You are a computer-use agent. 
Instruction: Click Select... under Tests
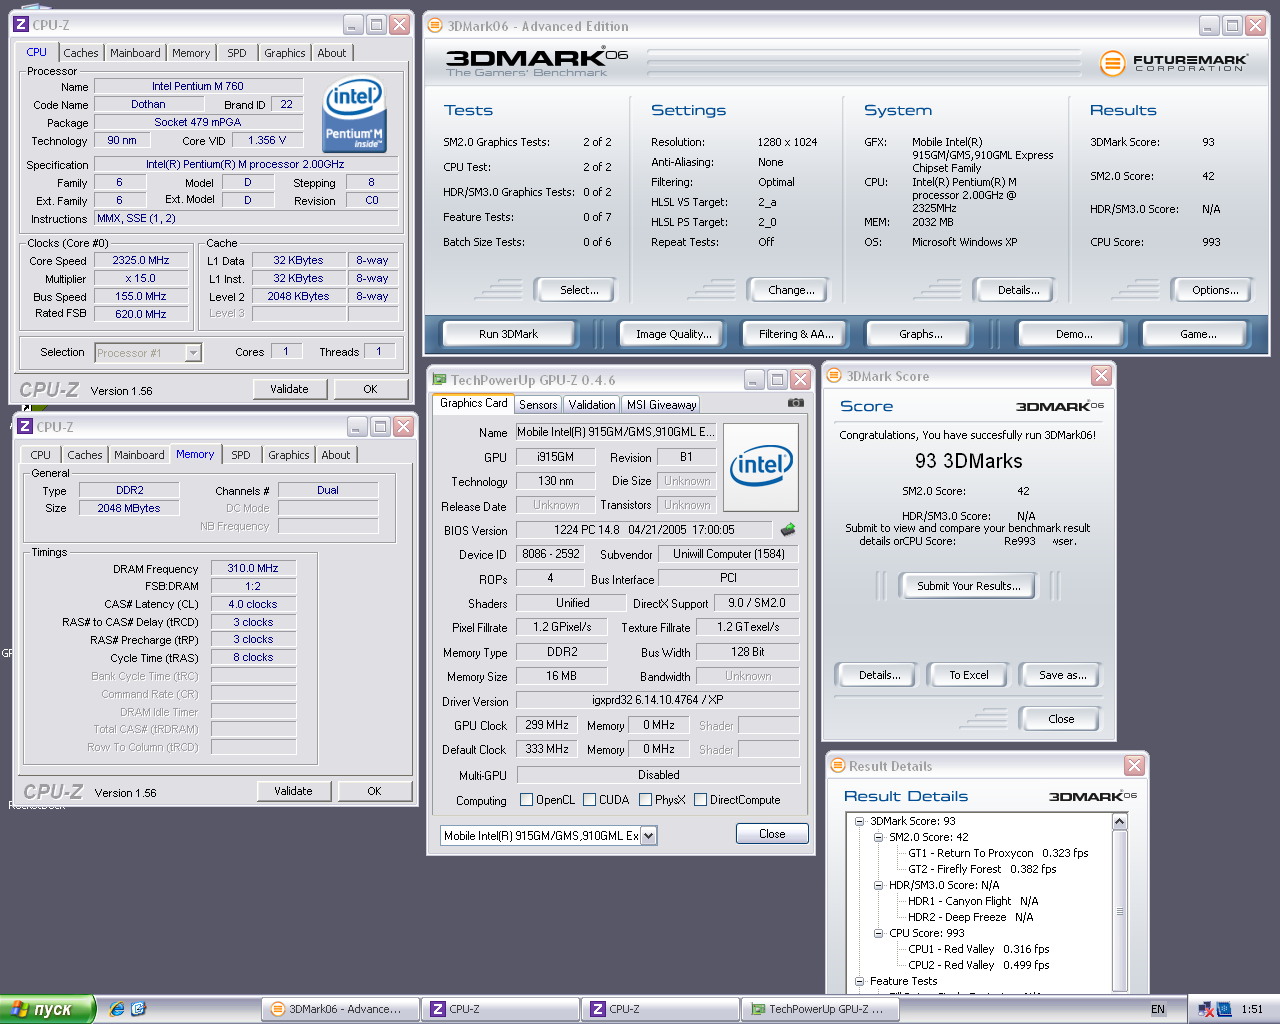pos(579,290)
